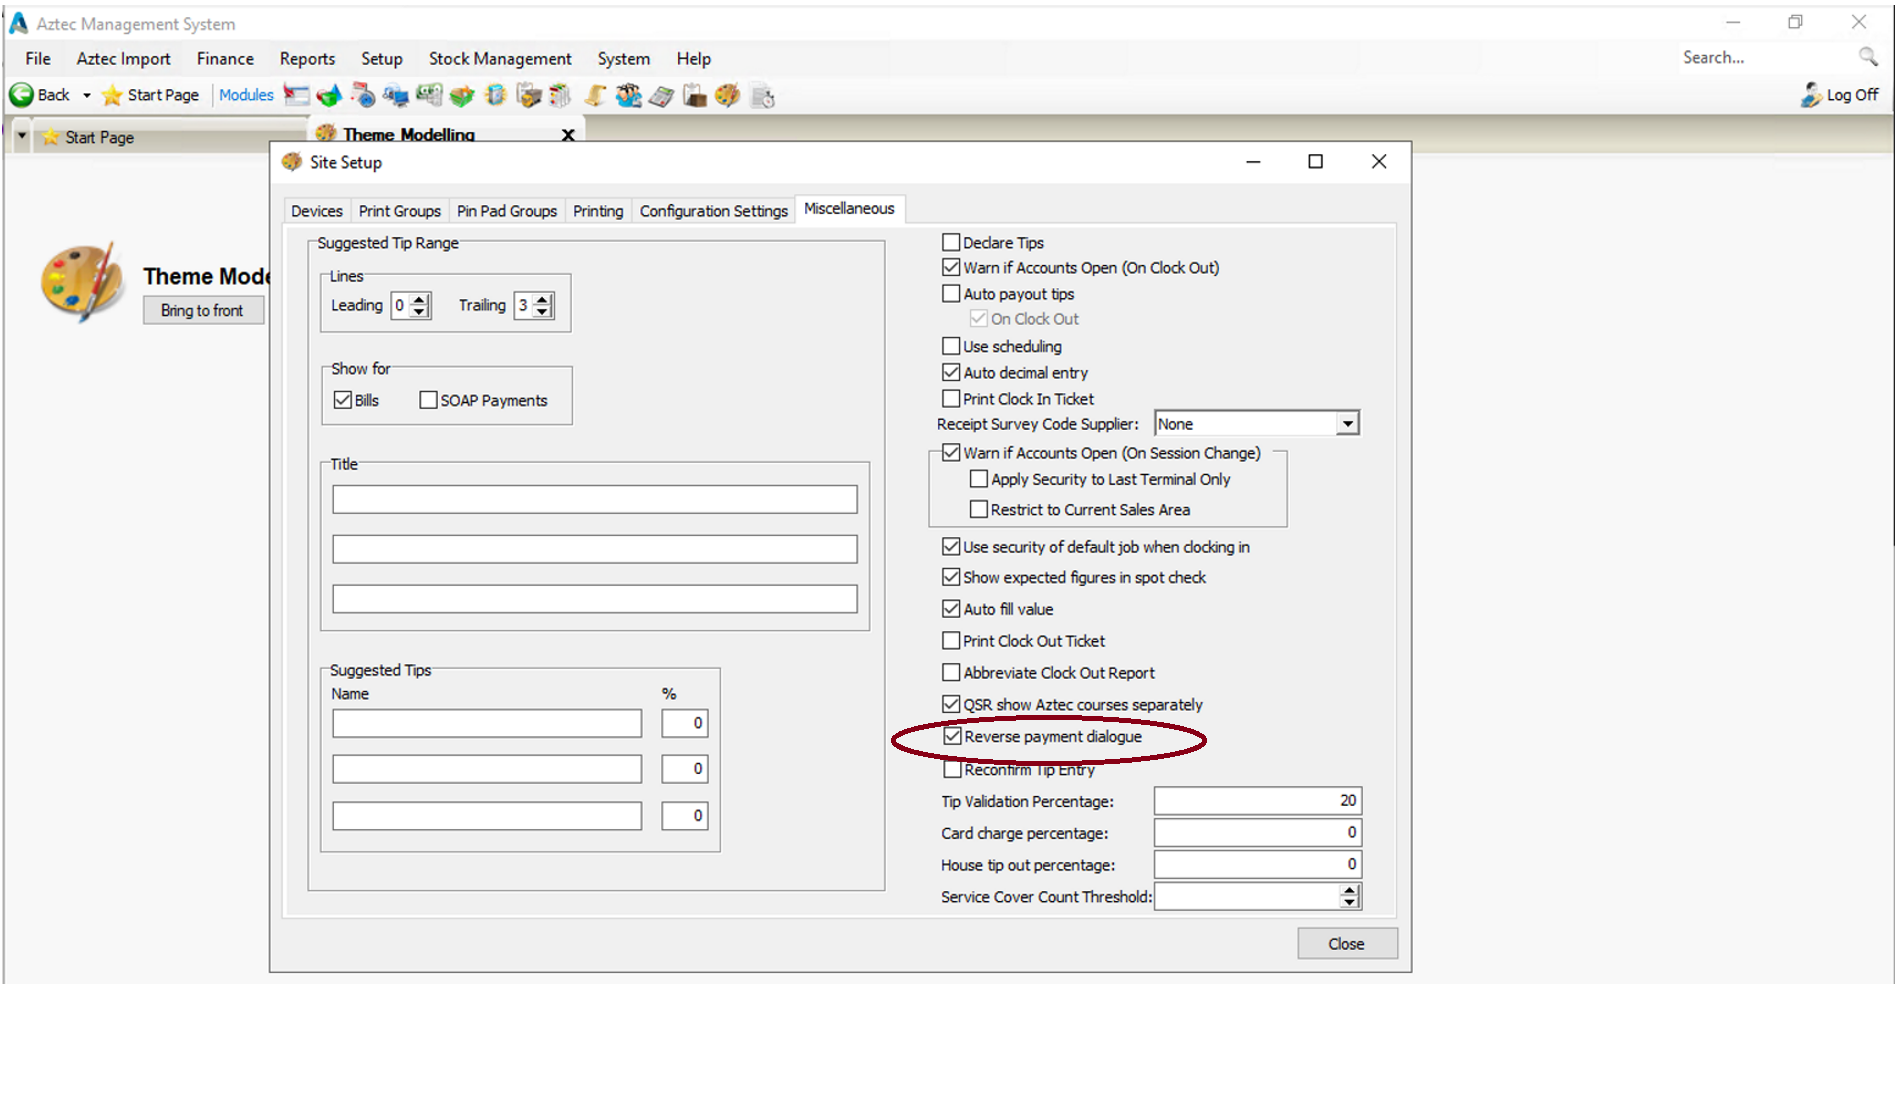Click the search magnifier icon
Viewport: 1896px width, 1109px height.
click(1867, 57)
